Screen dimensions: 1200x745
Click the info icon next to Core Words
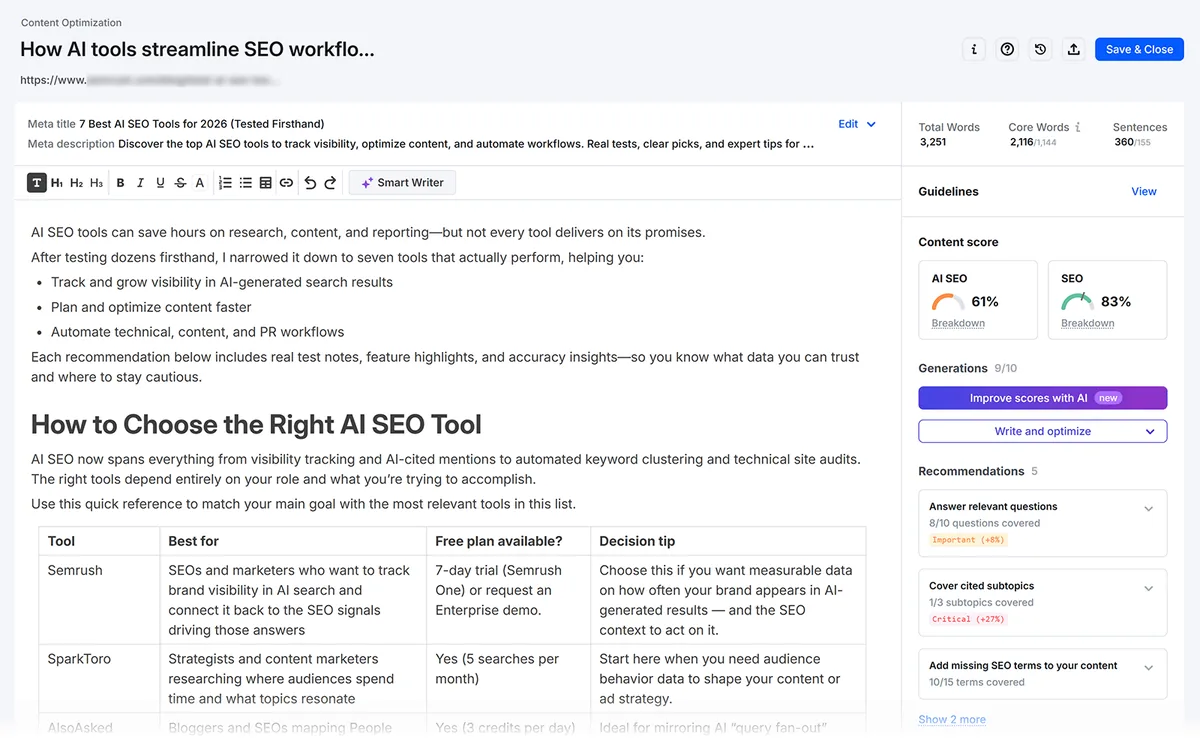1078,127
